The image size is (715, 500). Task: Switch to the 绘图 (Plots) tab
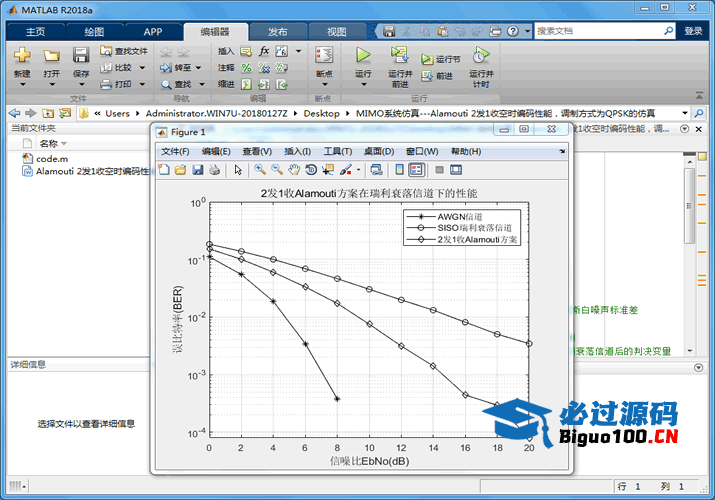[x=94, y=31]
